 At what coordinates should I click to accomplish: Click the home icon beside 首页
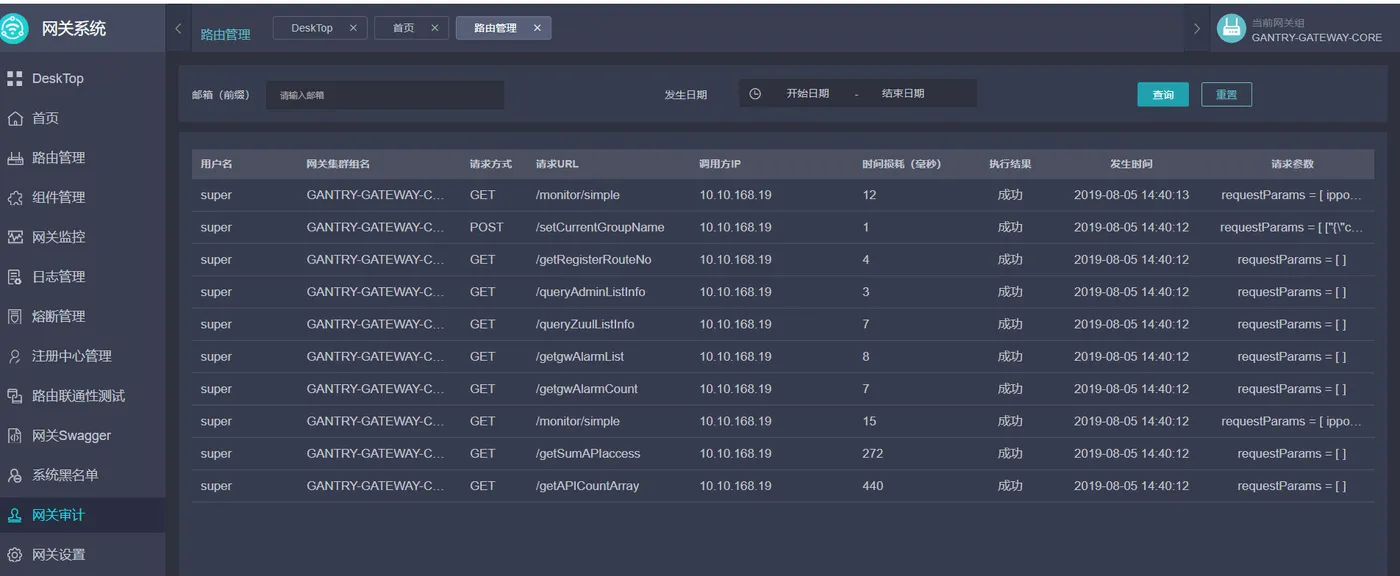click(x=15, y=118)
